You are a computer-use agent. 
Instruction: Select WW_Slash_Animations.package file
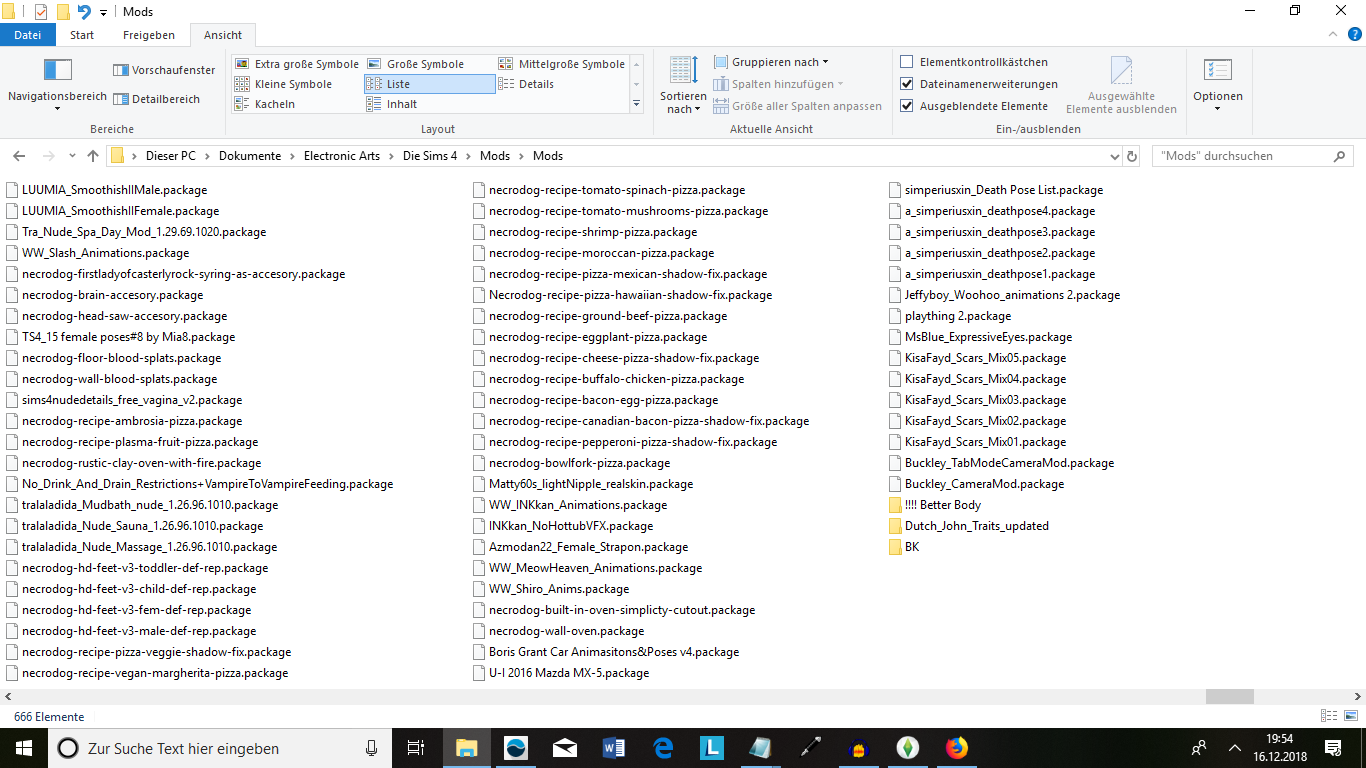click(98, 253)
